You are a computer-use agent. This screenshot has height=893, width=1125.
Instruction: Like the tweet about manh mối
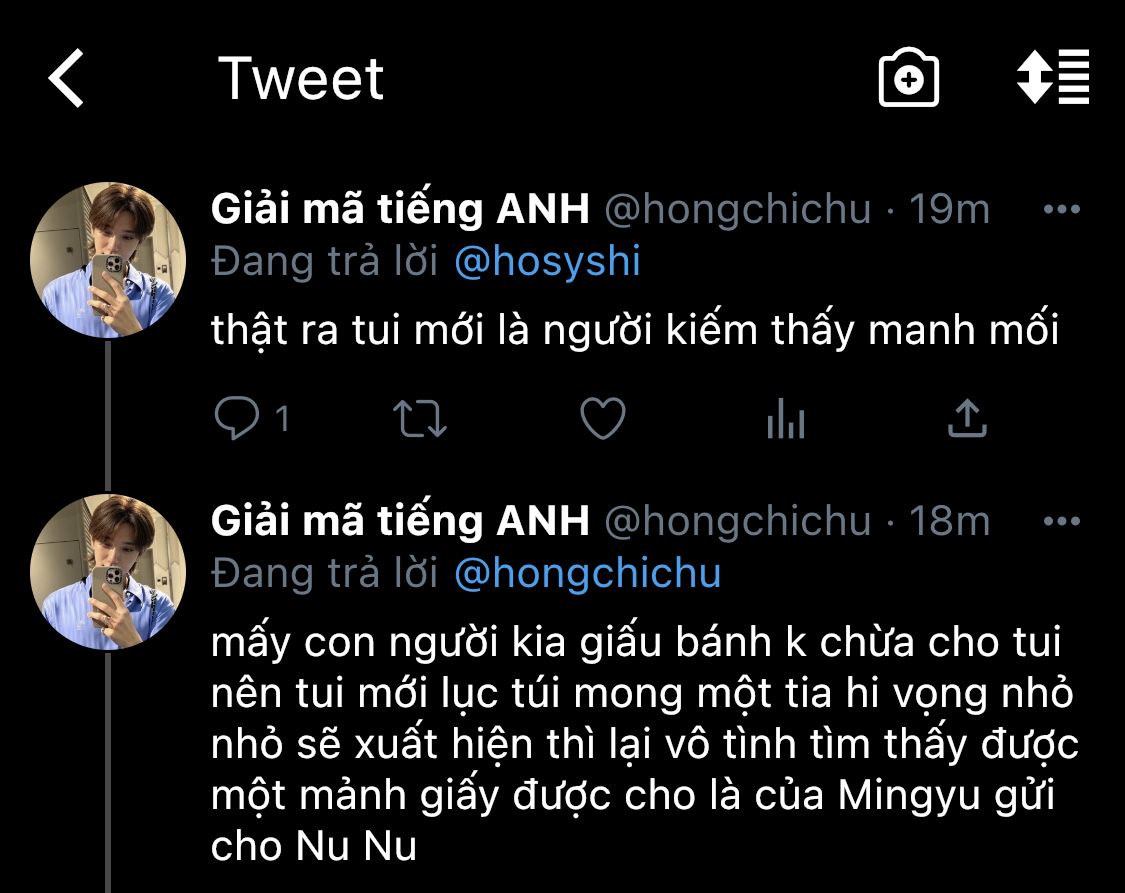pos(603,417)
